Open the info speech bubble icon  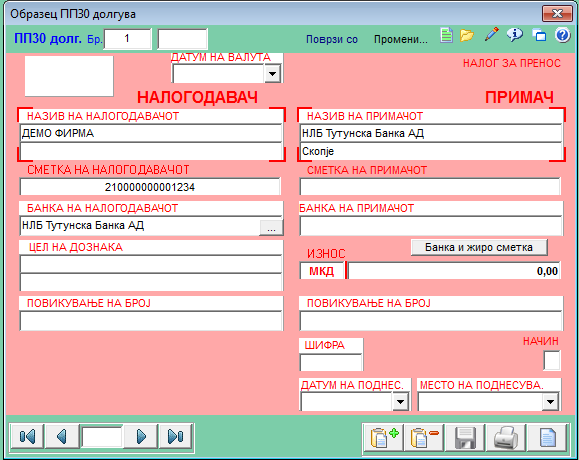pyautogui.click(x=515, y=35)
